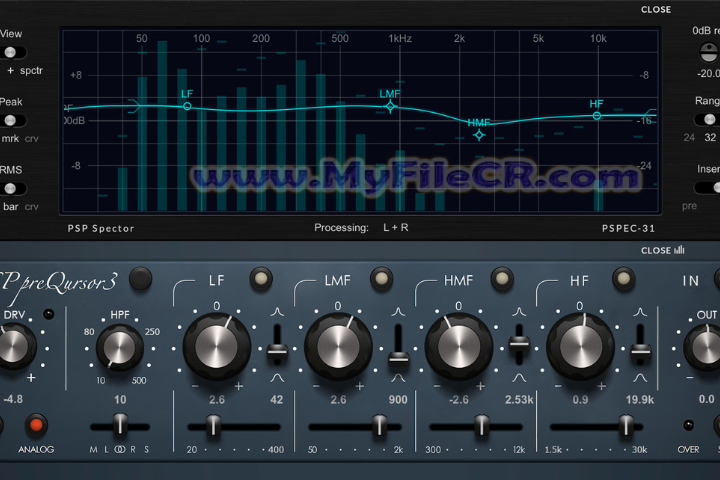
Task: Click the DRV indicator LED
Action: 48,314
